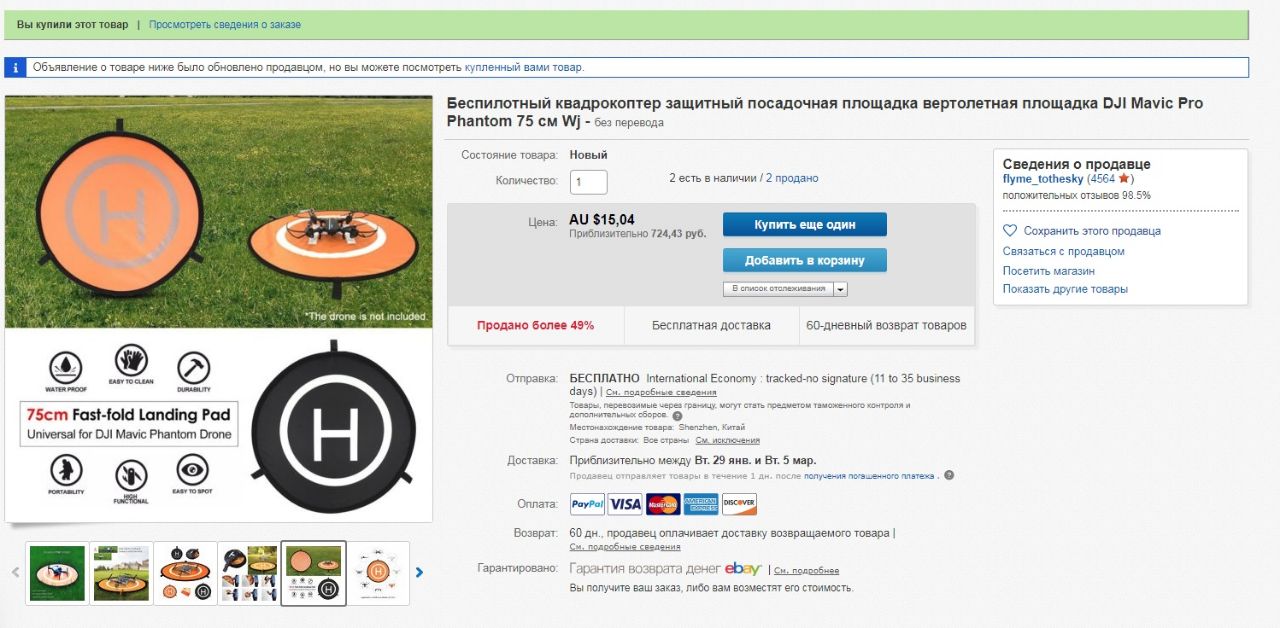1280x628 pixels.
Task: Show next thumbnails with the right chevron
Action: [x=419, y=573]
